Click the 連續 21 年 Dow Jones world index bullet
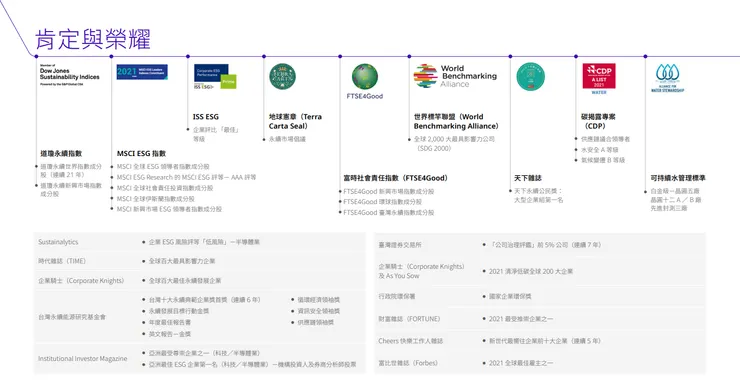The width and height of the screenshot is (740, 390). pyautogui.click(x=71, y=170)
